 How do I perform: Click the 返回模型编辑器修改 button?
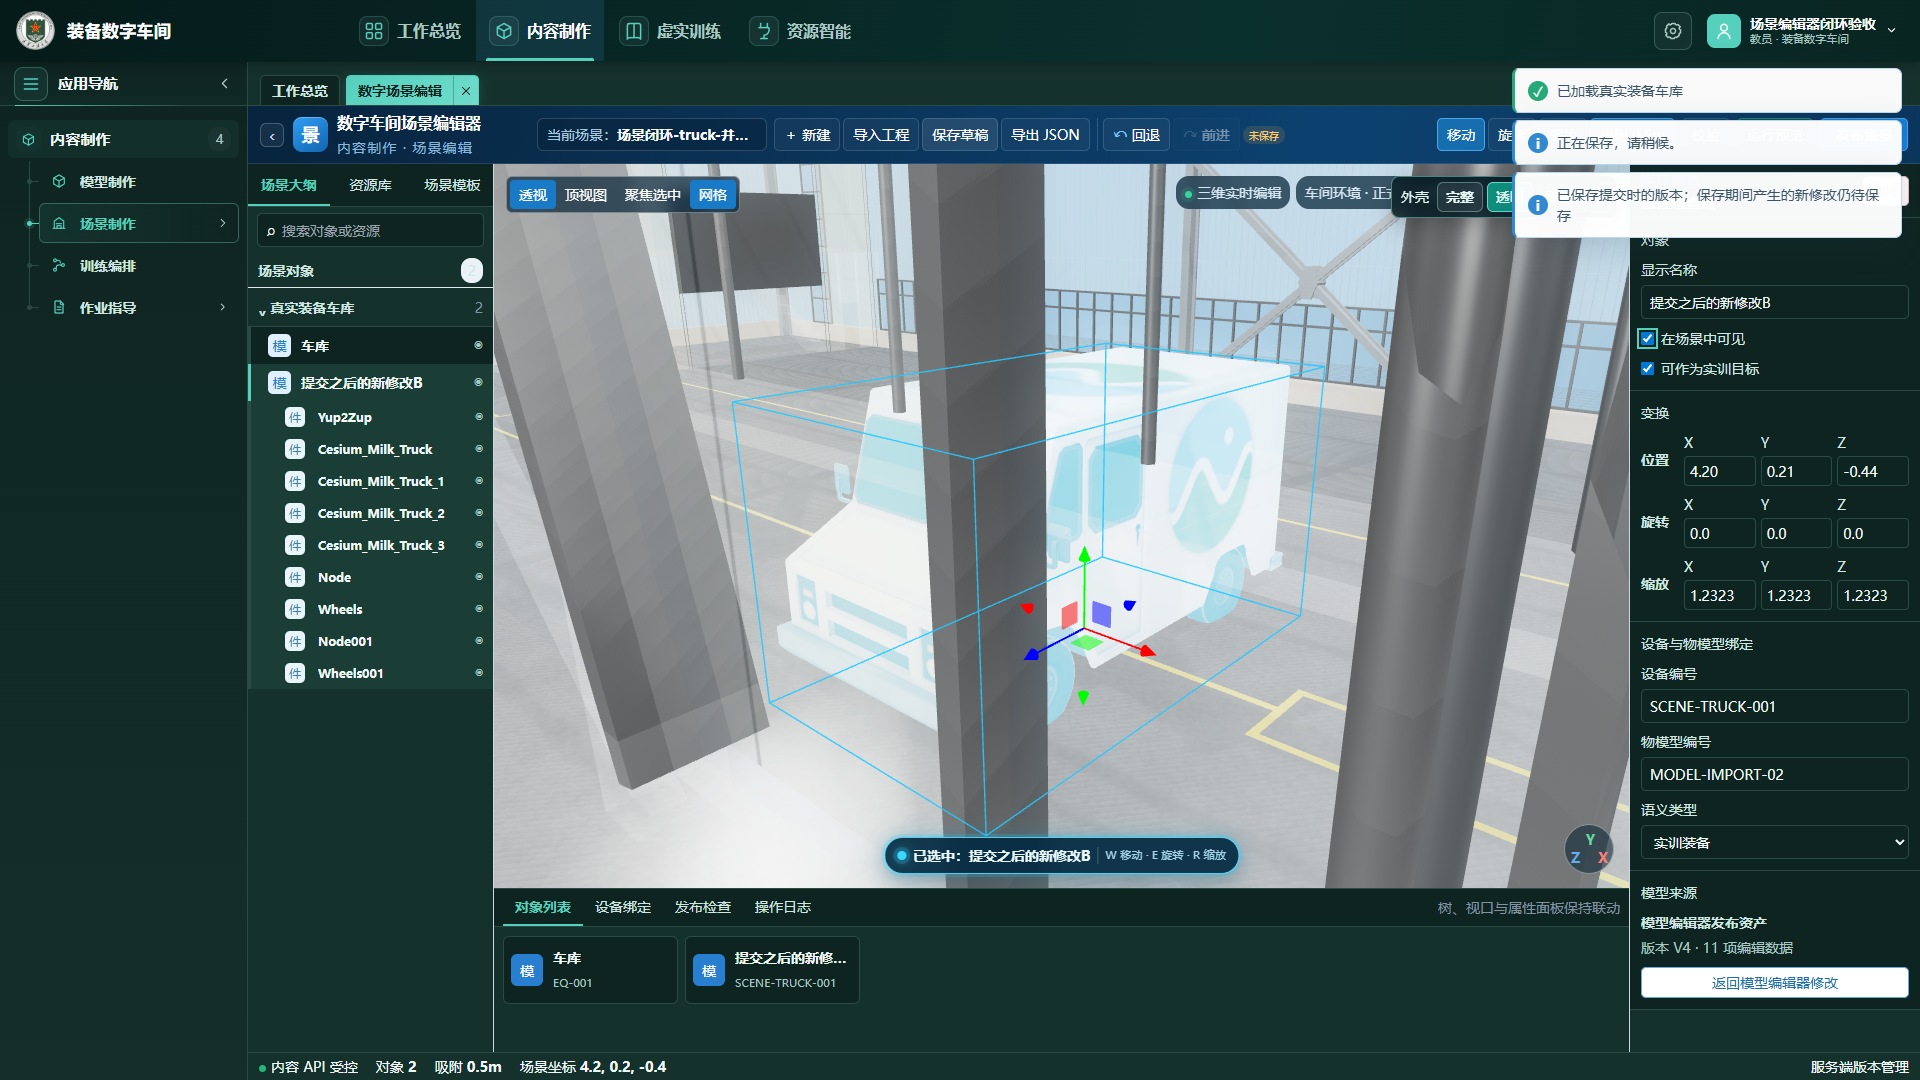click(1774, 983)
